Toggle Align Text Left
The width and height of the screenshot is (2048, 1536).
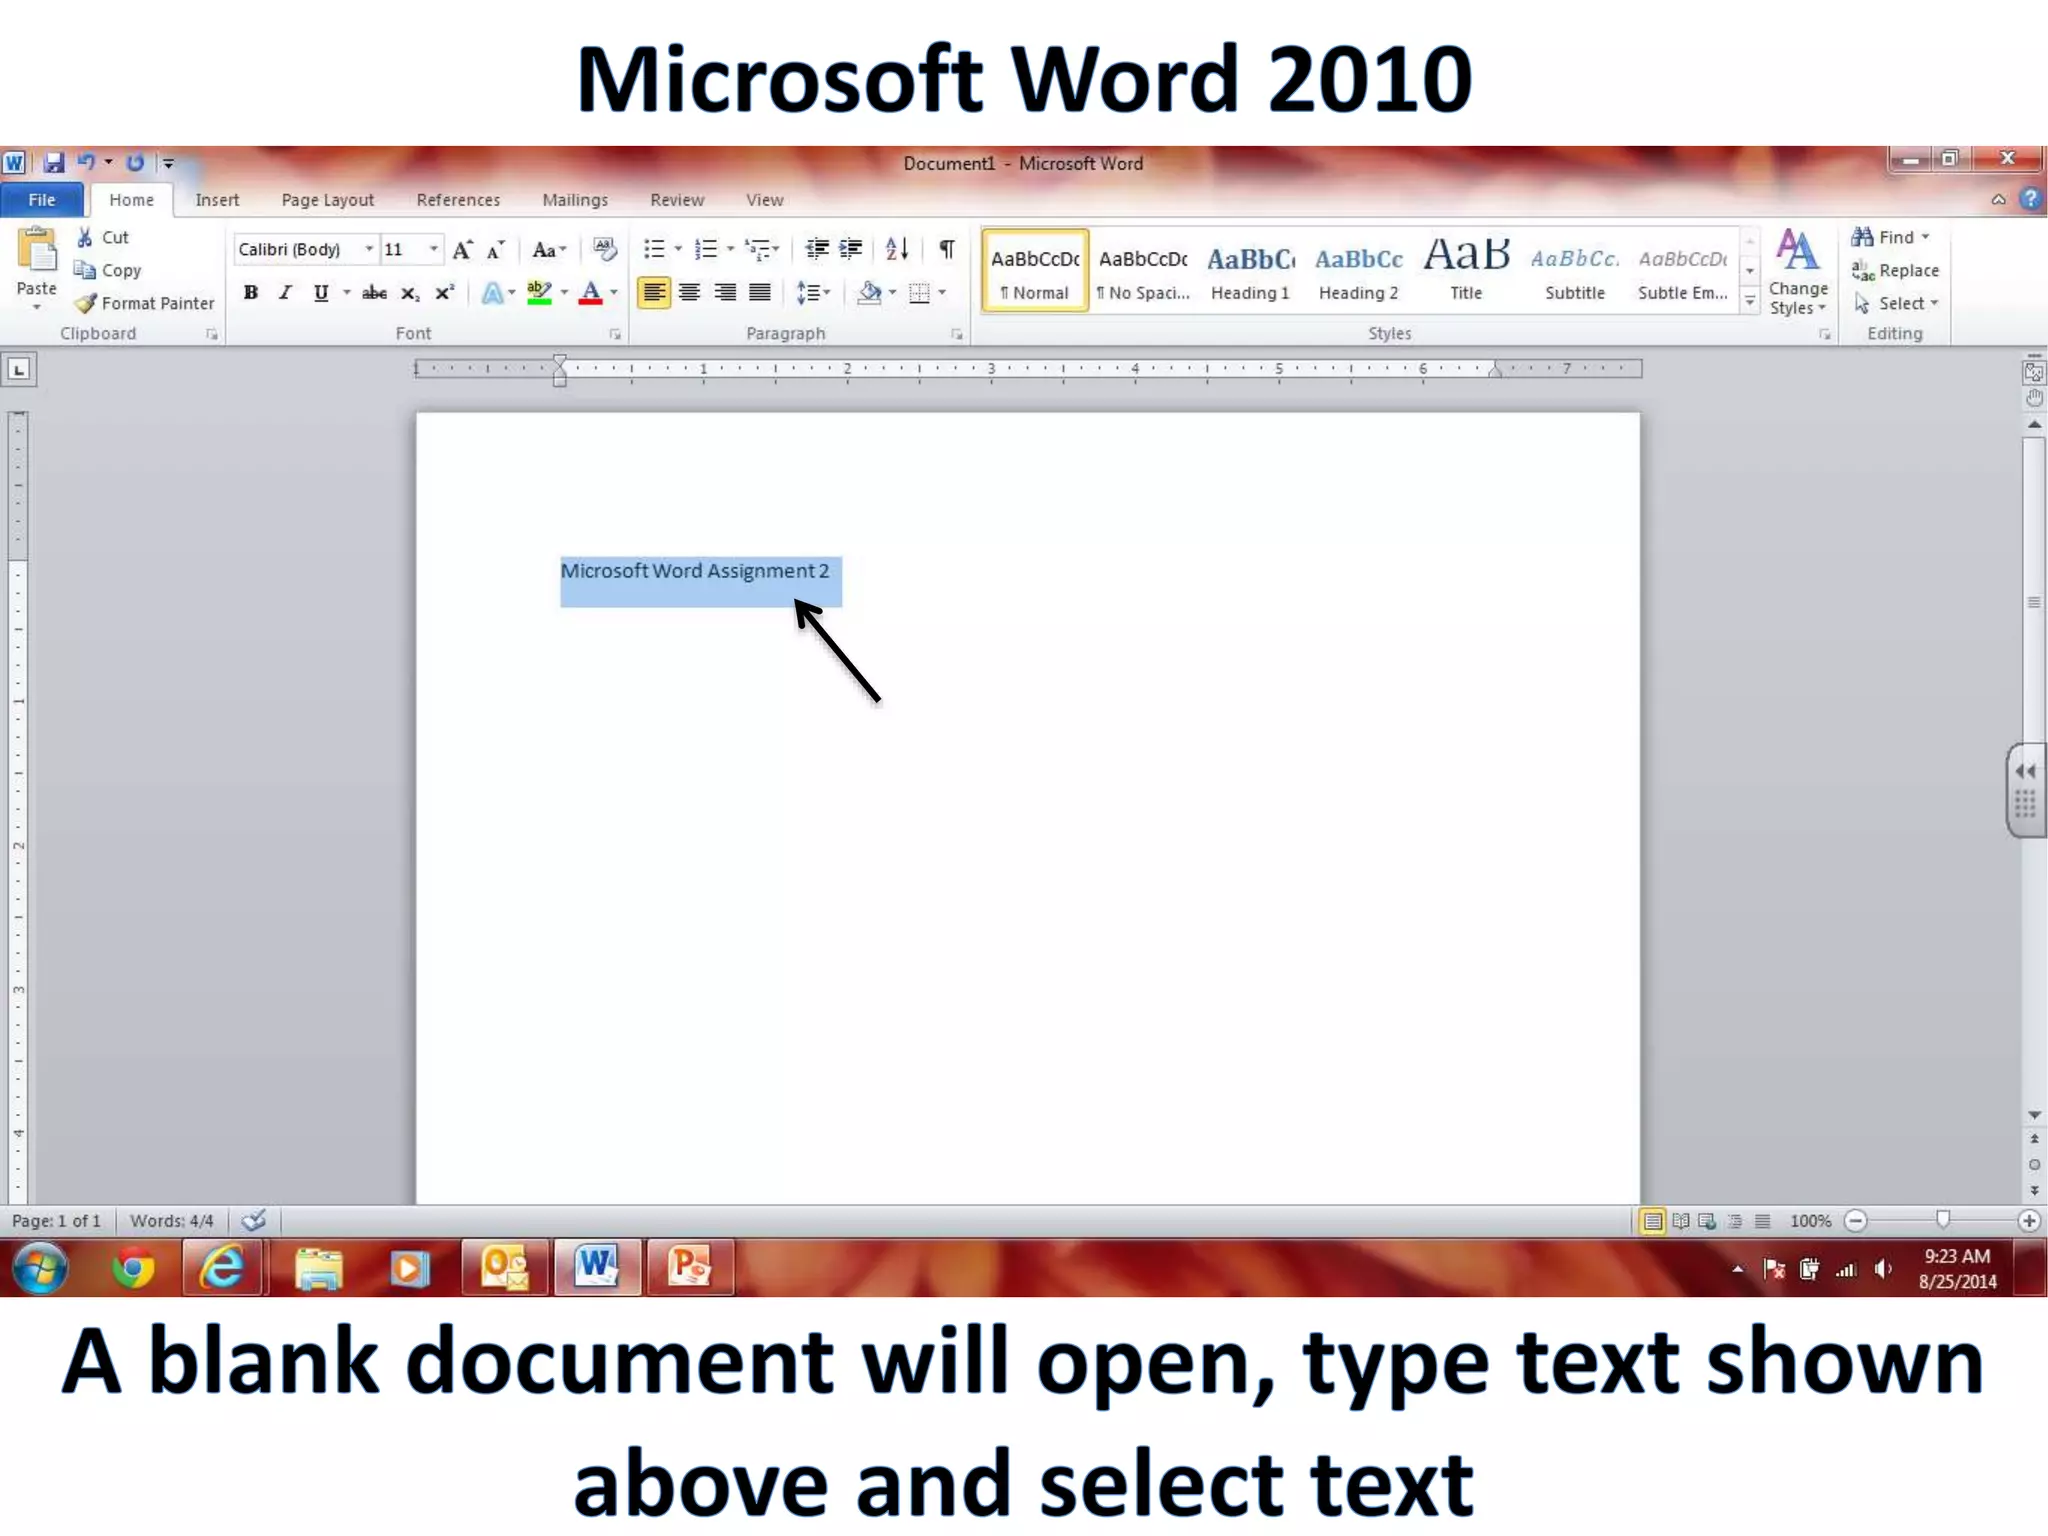(654, 293)
